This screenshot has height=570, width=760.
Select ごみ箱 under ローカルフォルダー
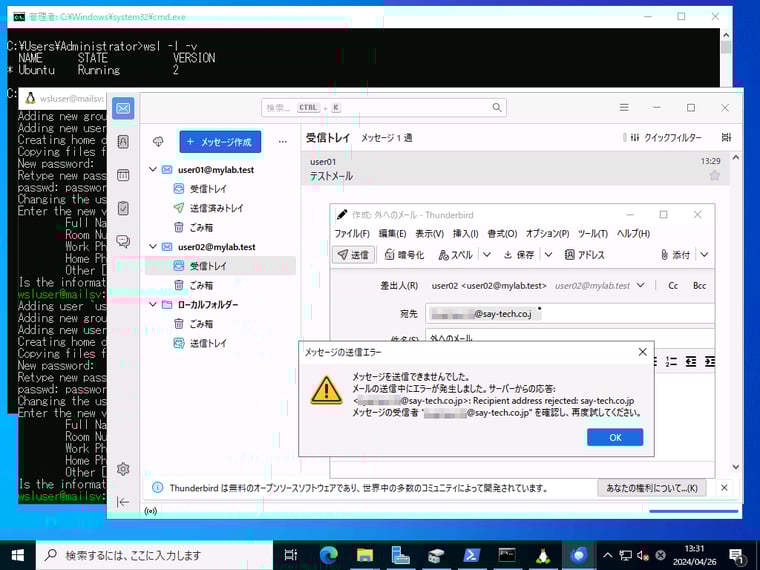pyautogui.click(x=221, y=324)
